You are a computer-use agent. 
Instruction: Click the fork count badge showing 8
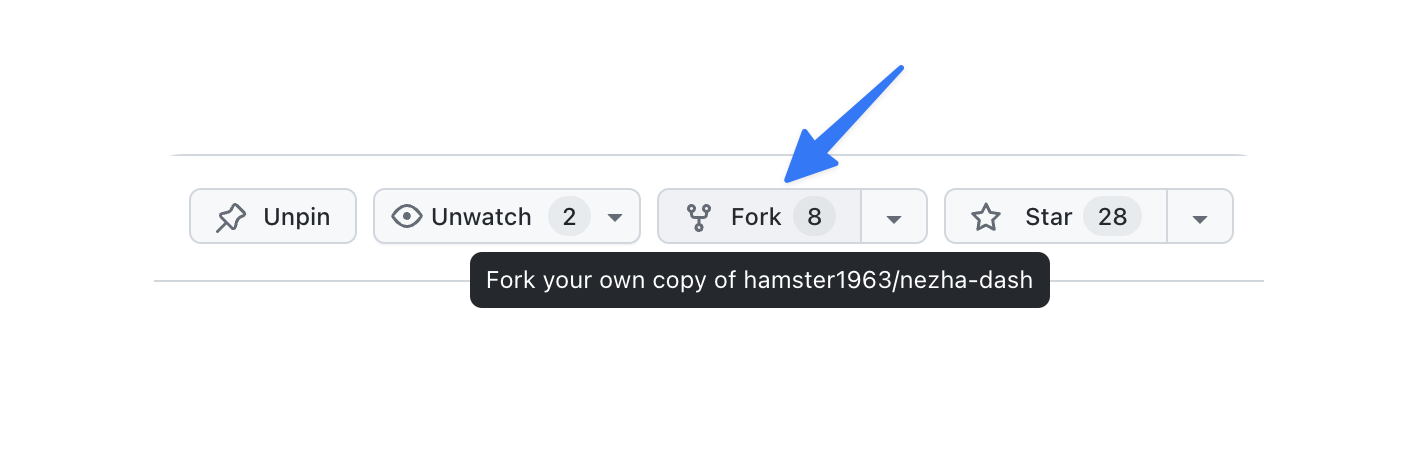pyautogui.click(x=814, y=216)
